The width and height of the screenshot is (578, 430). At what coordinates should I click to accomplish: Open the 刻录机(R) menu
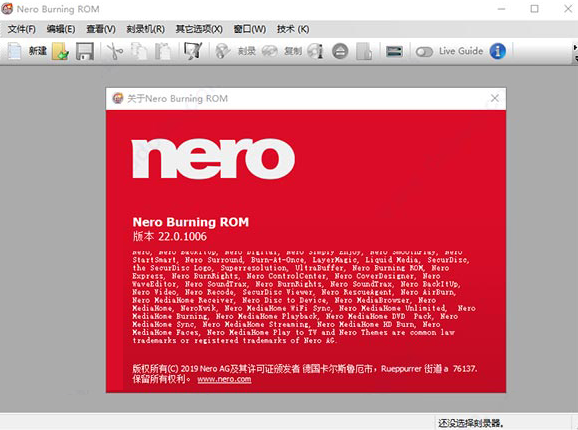(146, 29)
